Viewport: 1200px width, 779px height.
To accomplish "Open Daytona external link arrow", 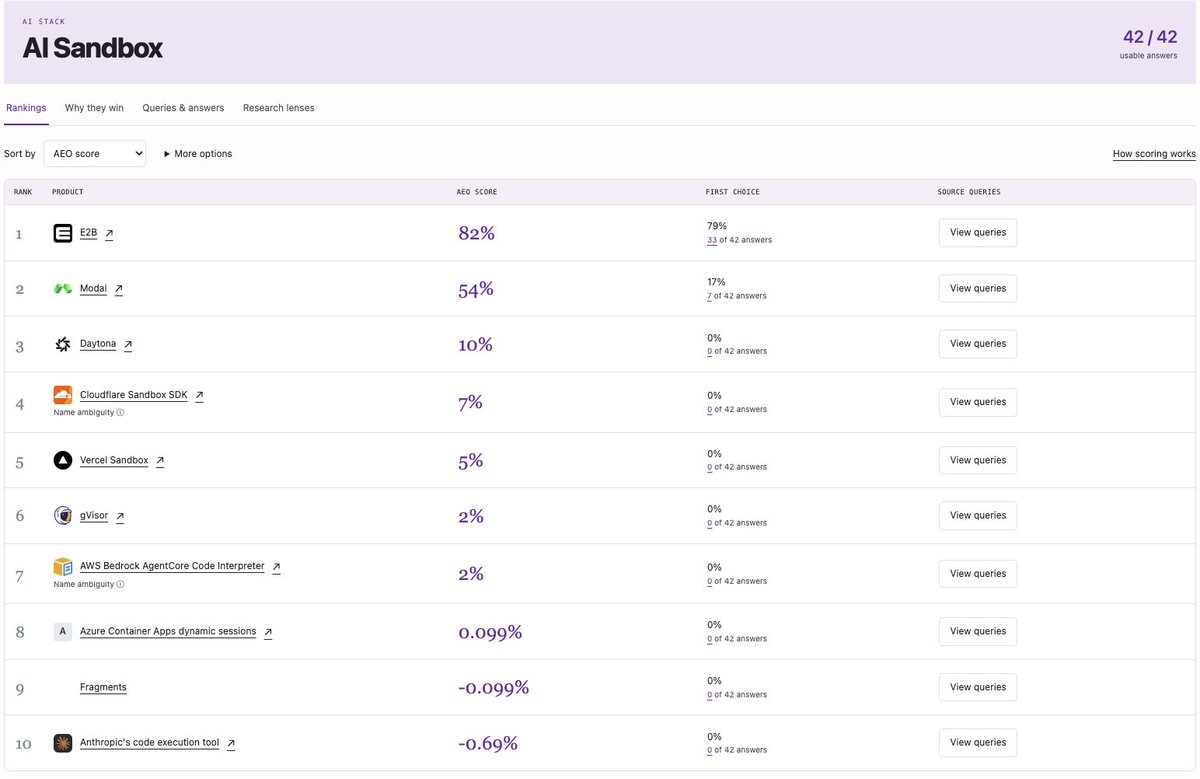I will coord(128,345).
